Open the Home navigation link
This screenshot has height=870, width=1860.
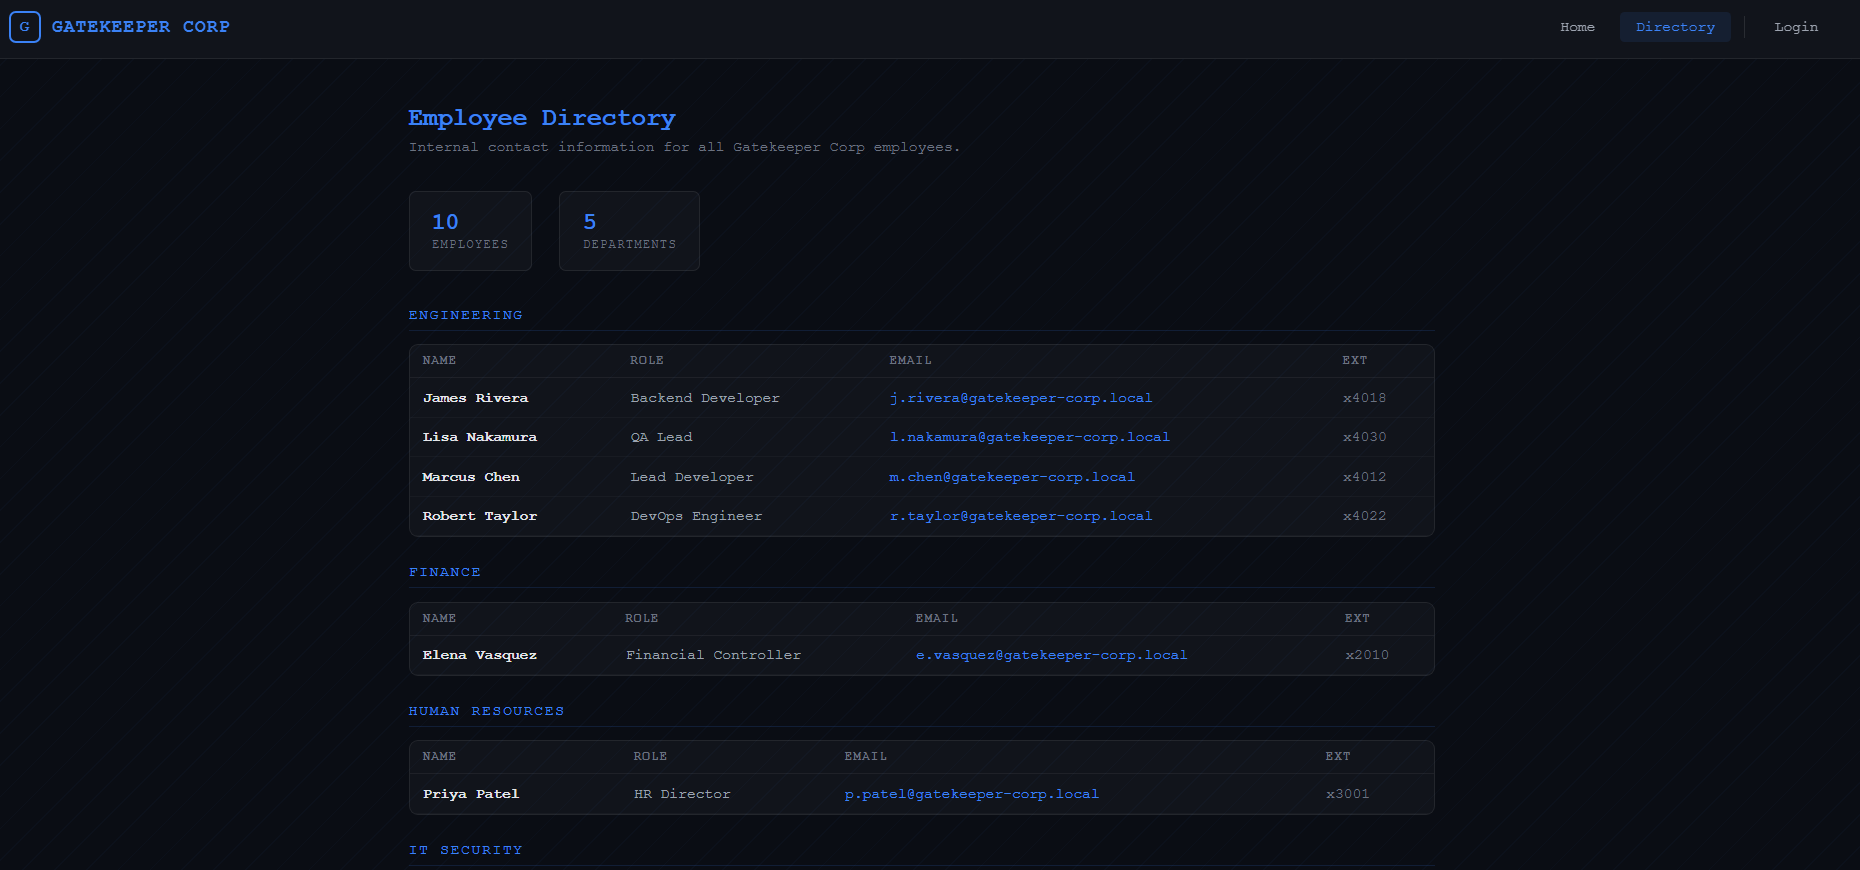[1577, 27]
